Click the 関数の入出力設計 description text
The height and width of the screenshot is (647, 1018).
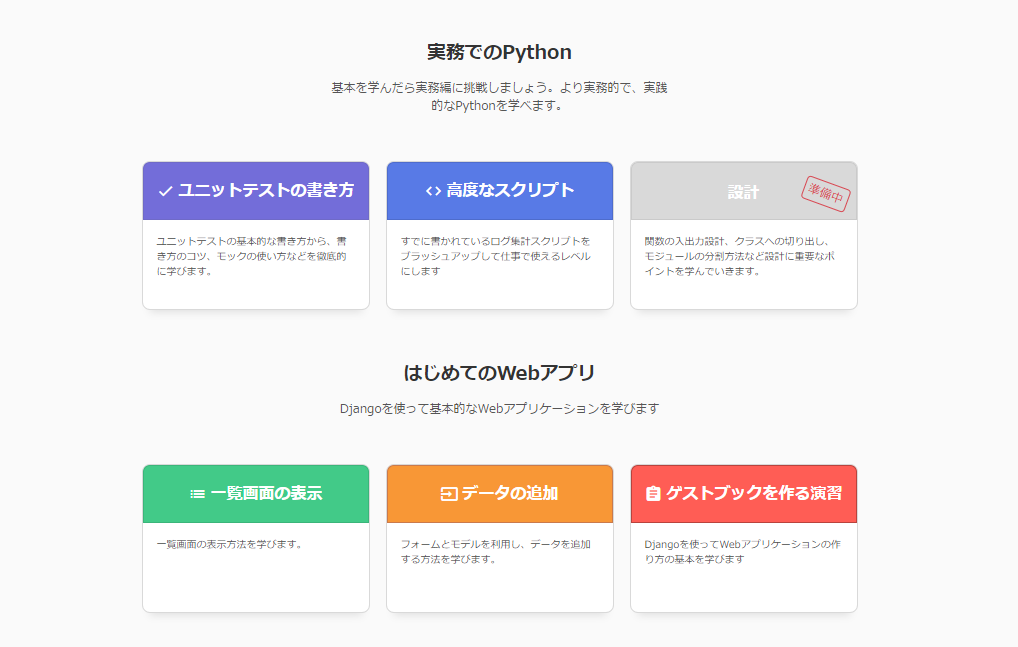739,256
